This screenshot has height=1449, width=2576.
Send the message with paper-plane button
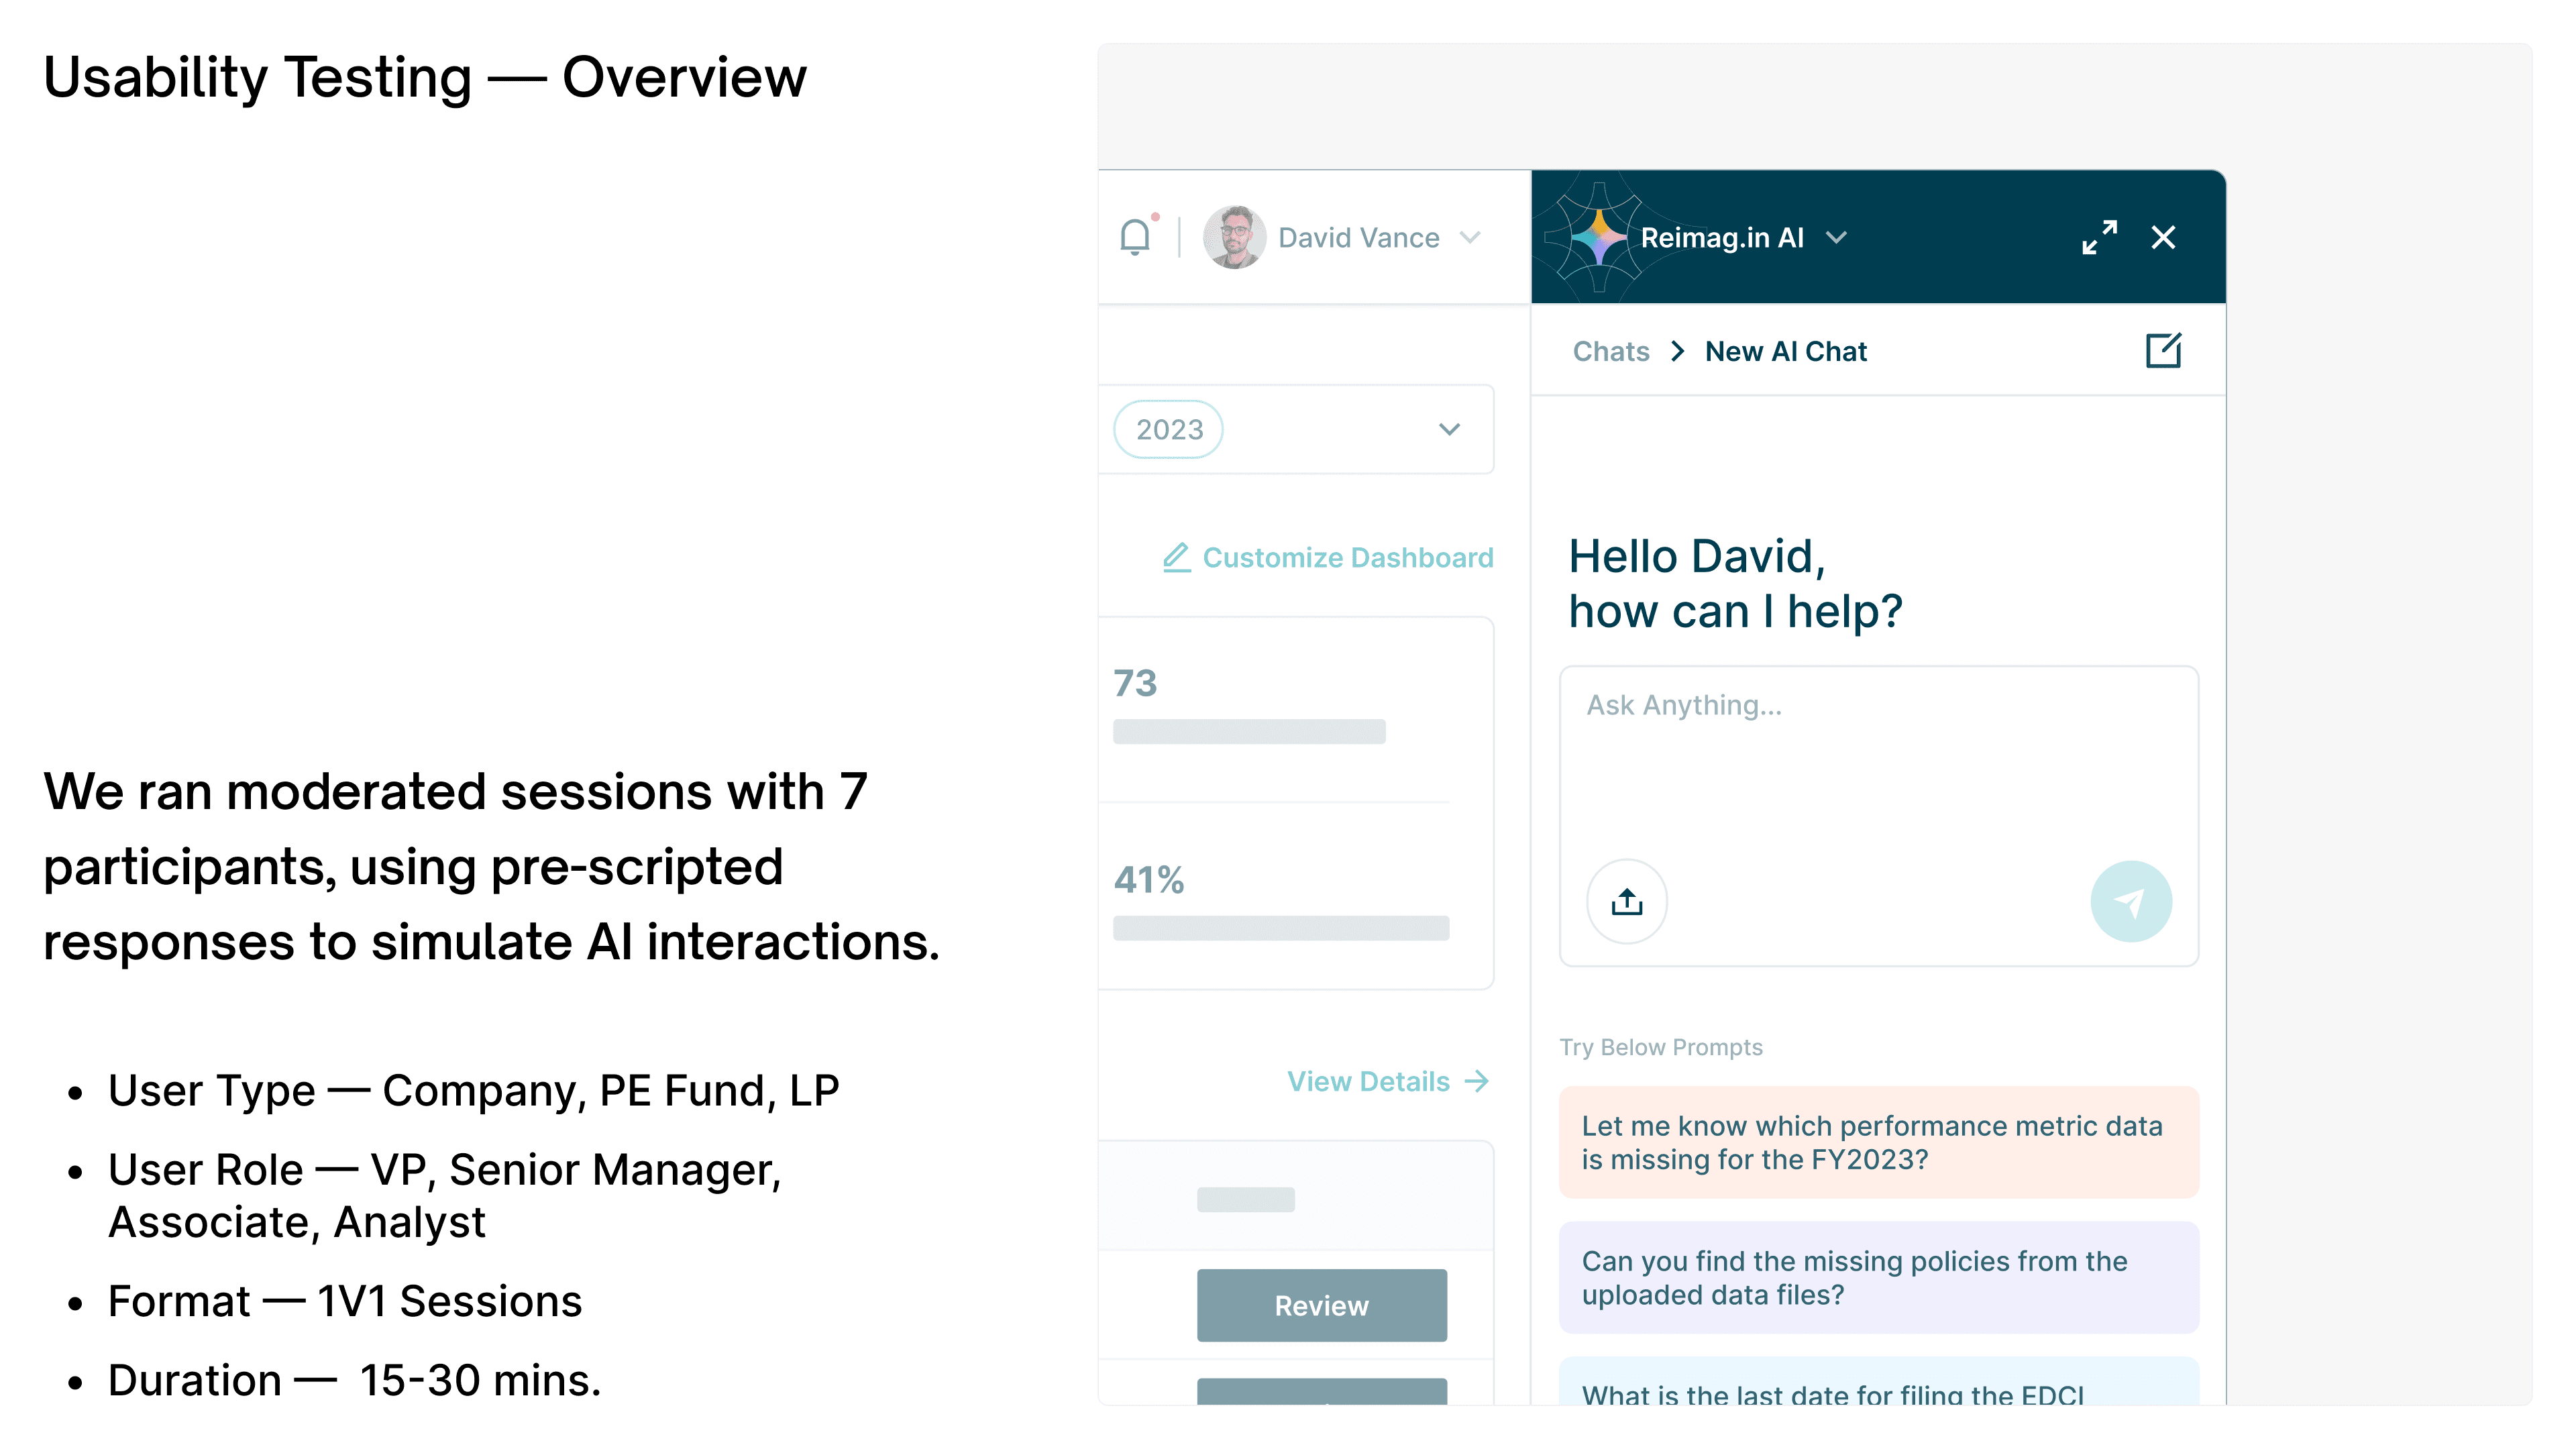click(x=2130, y=902)
